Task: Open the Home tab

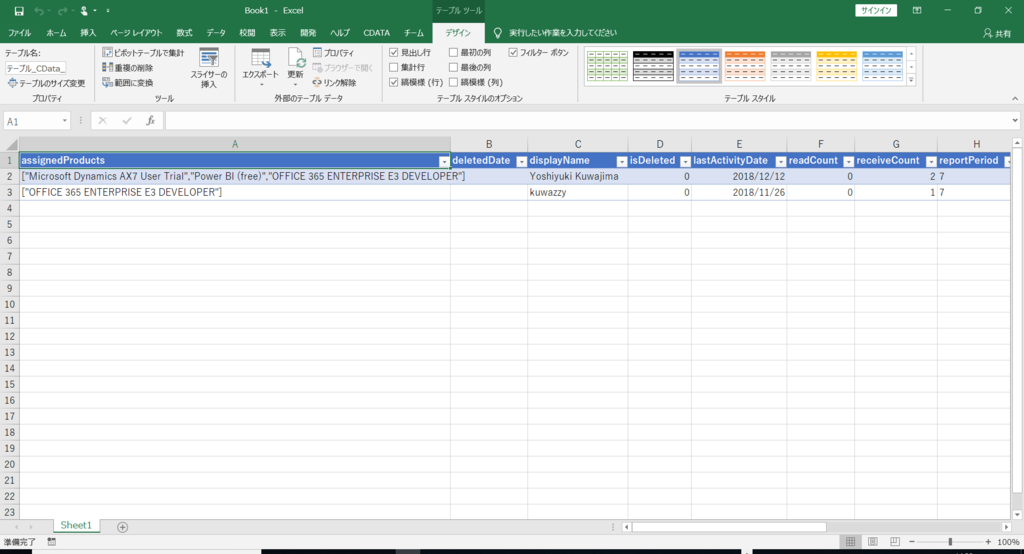Action: coord(56,33)
